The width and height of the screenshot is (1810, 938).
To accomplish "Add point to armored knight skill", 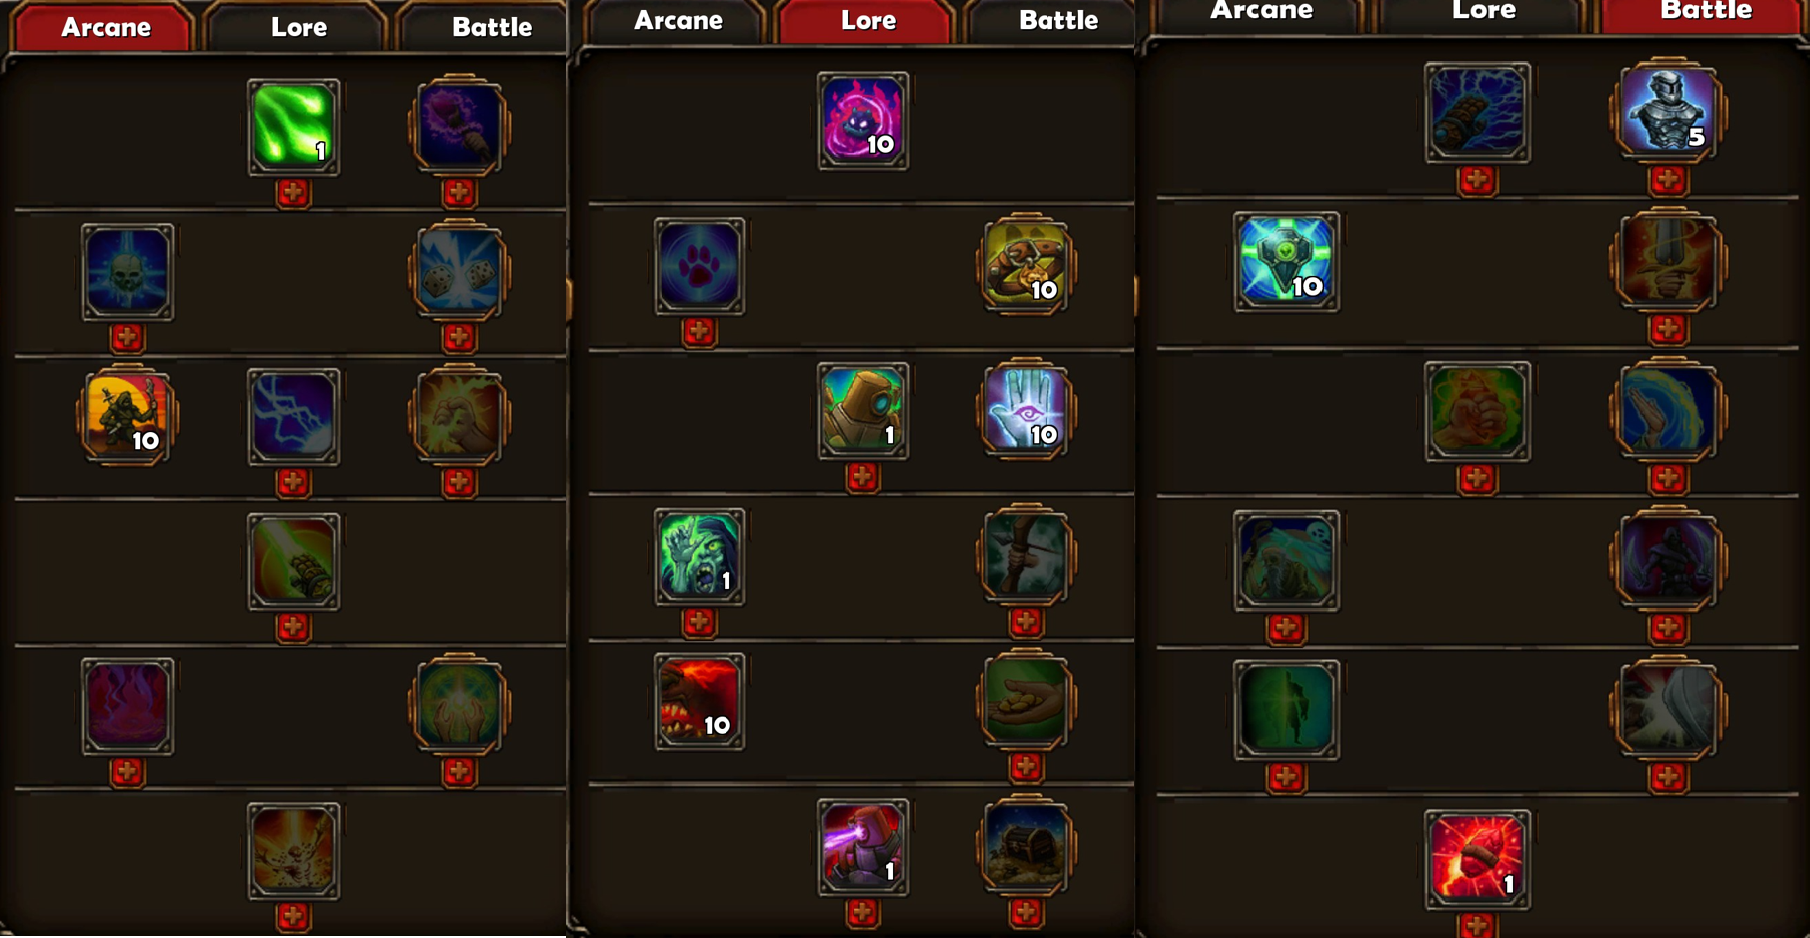I will point(1667,181).
